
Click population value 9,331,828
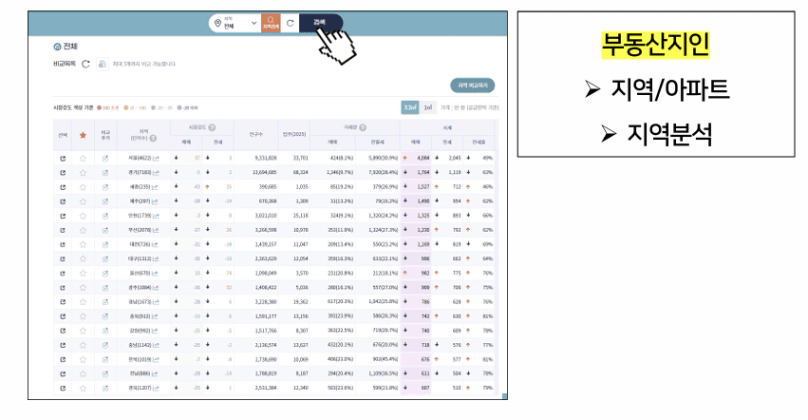[266, 158]
